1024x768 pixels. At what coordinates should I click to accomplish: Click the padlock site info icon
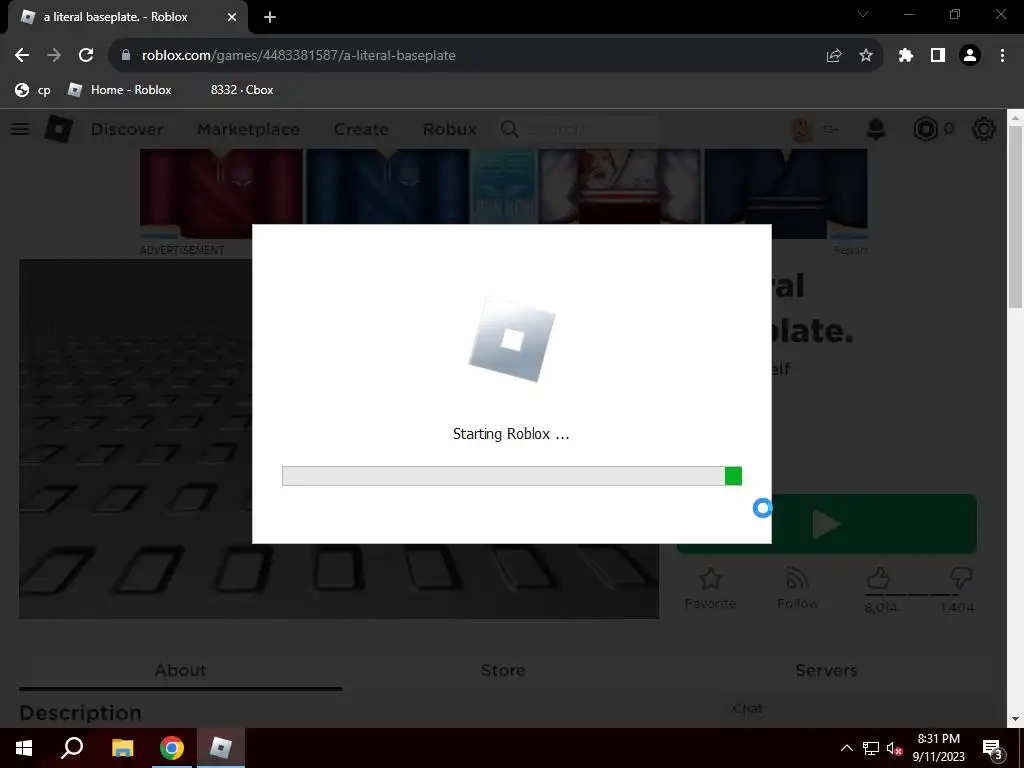126,56
